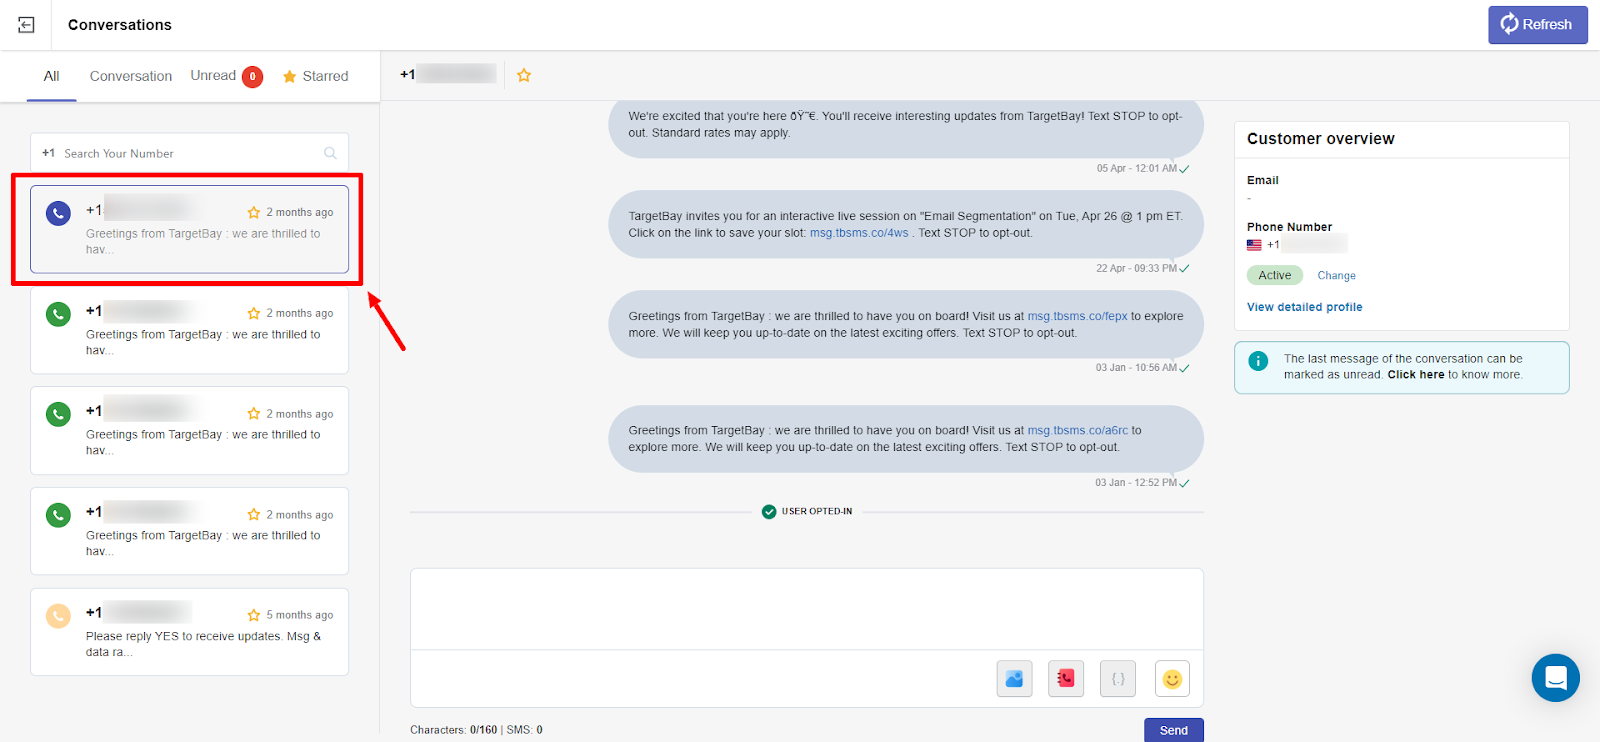
Task: Click the orange phone icon on the 'Please reply YES' conversation
Action: 59,615
